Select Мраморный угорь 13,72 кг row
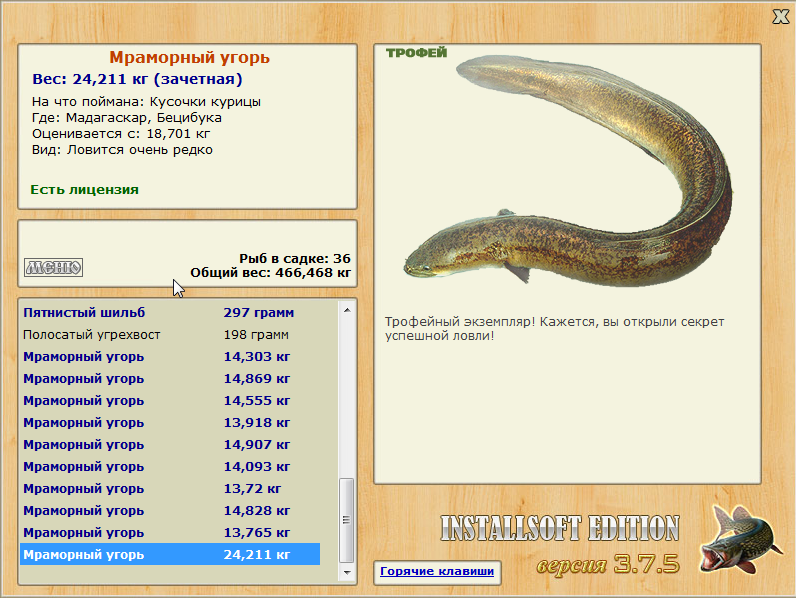This screenshot has width=796, height=598. point(170,489)
